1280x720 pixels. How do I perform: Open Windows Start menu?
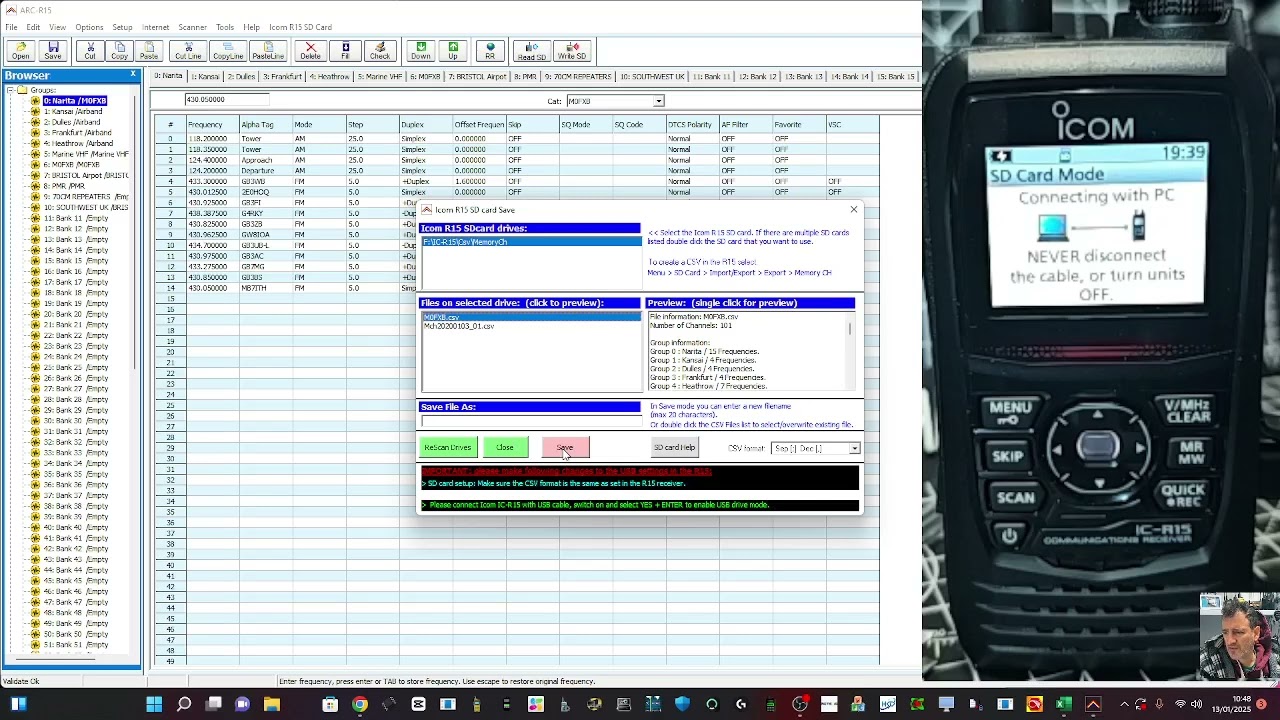pos(154,705)
